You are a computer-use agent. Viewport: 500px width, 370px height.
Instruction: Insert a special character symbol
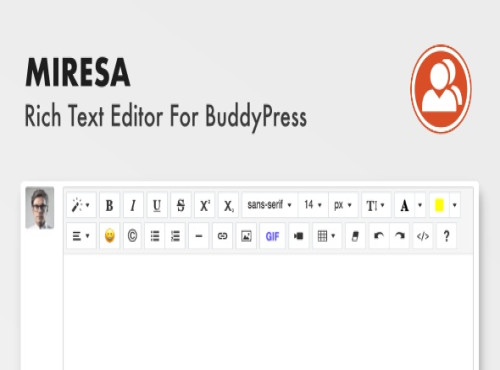[132, 236]
